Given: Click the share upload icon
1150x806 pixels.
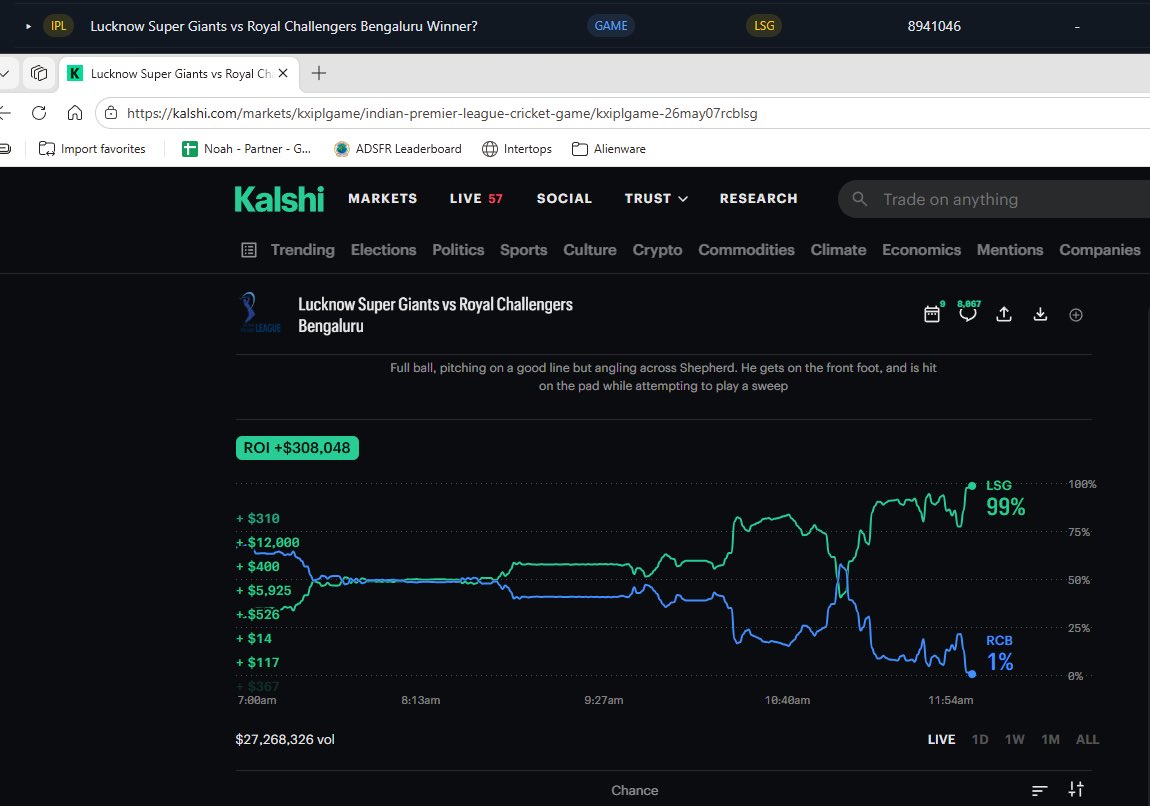Looking at the screenshot, I should [1003, 314].
